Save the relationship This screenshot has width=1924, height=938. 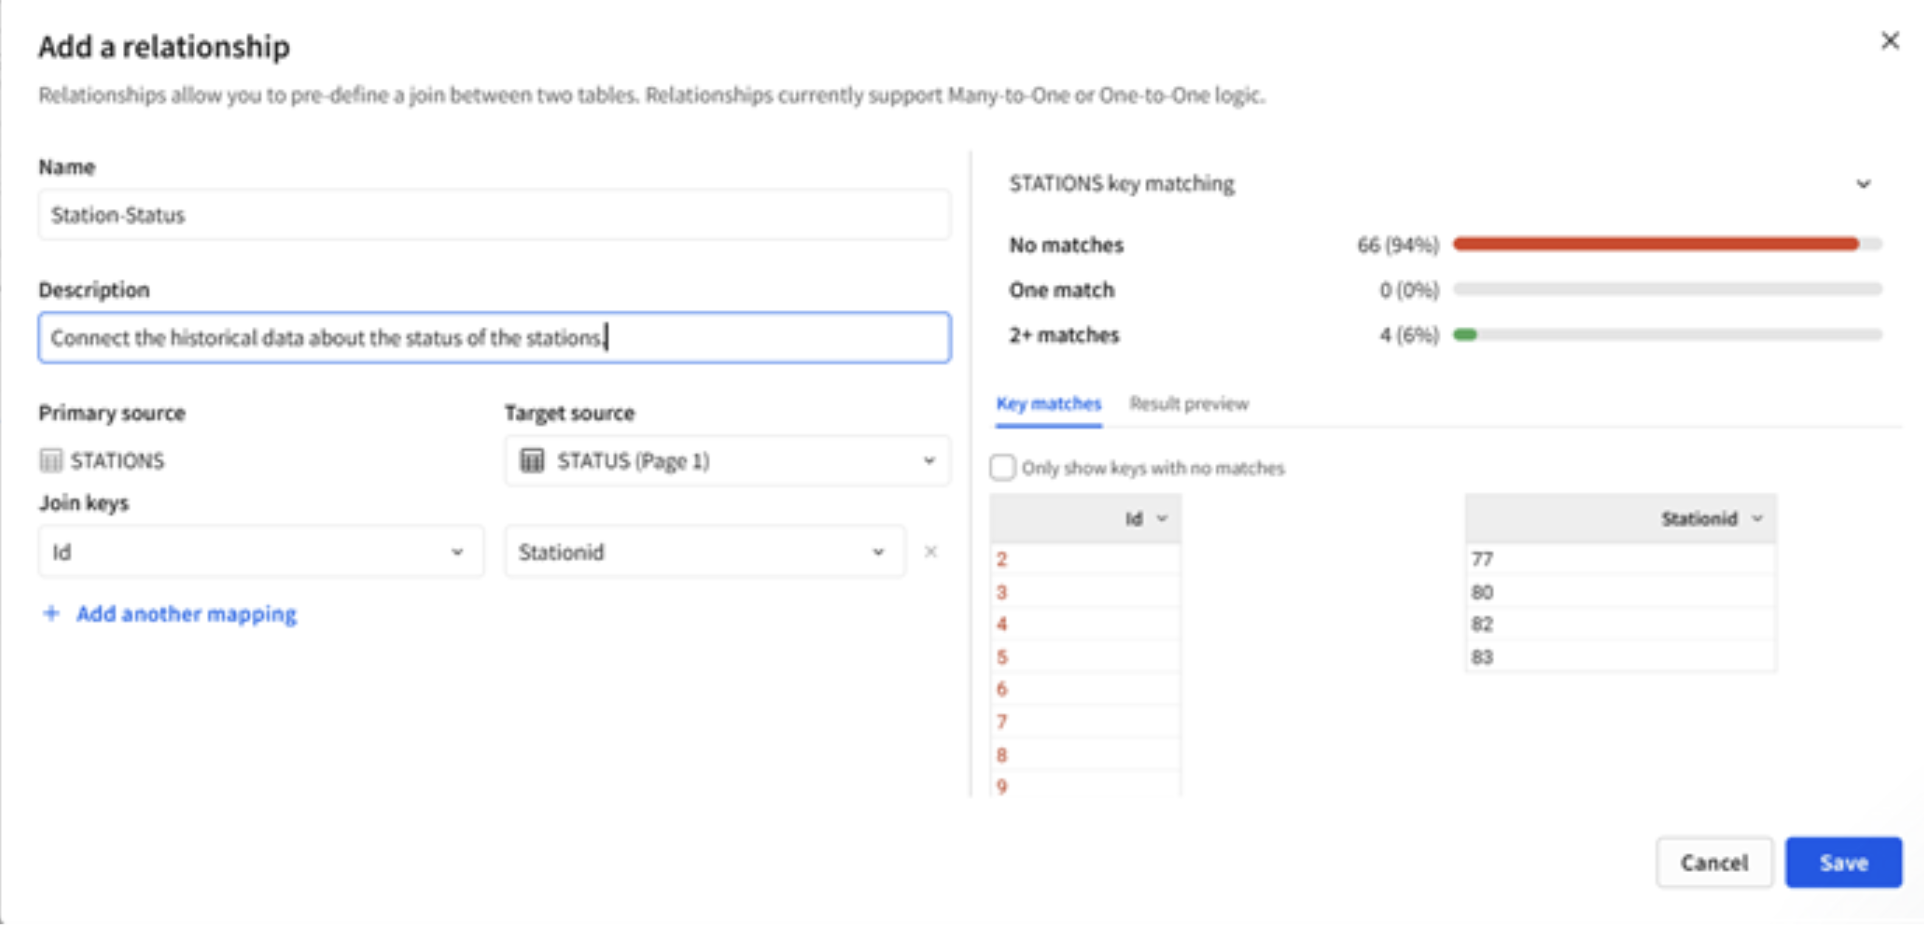[1842, 862]
